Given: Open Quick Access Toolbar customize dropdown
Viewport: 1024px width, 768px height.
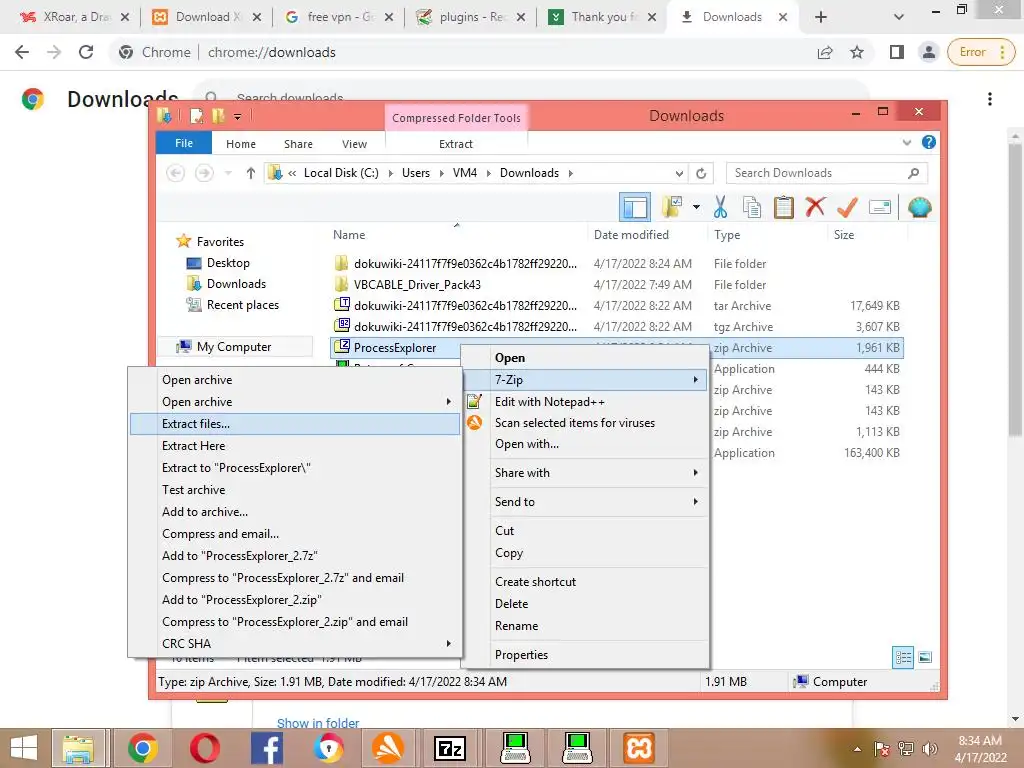Looking at the screenshot, I should pyautogui.click(x=238, y=116).
